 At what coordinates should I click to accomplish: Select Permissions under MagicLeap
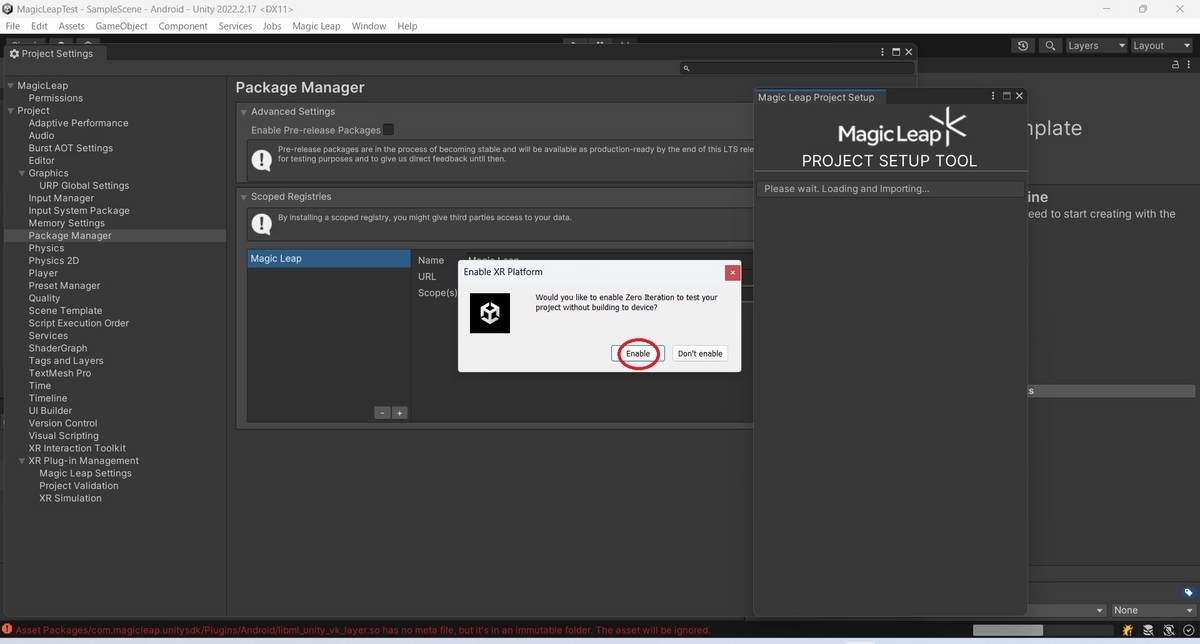56,98
